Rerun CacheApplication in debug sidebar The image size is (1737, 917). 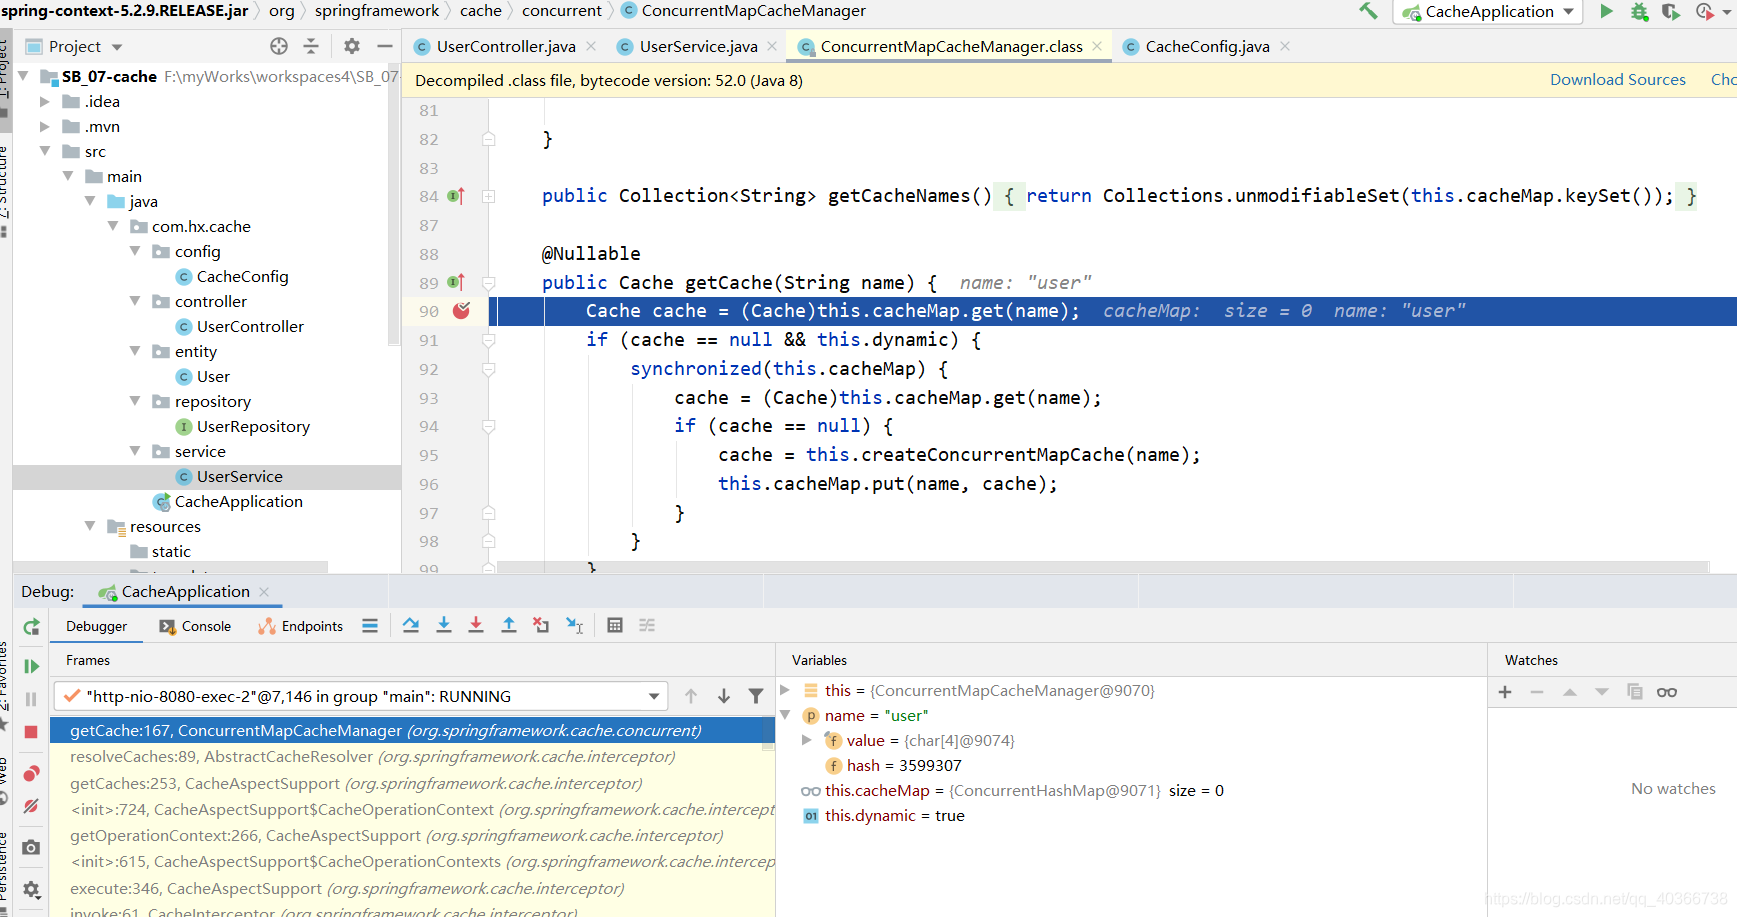pyautogui.click(x=31, y=627)
